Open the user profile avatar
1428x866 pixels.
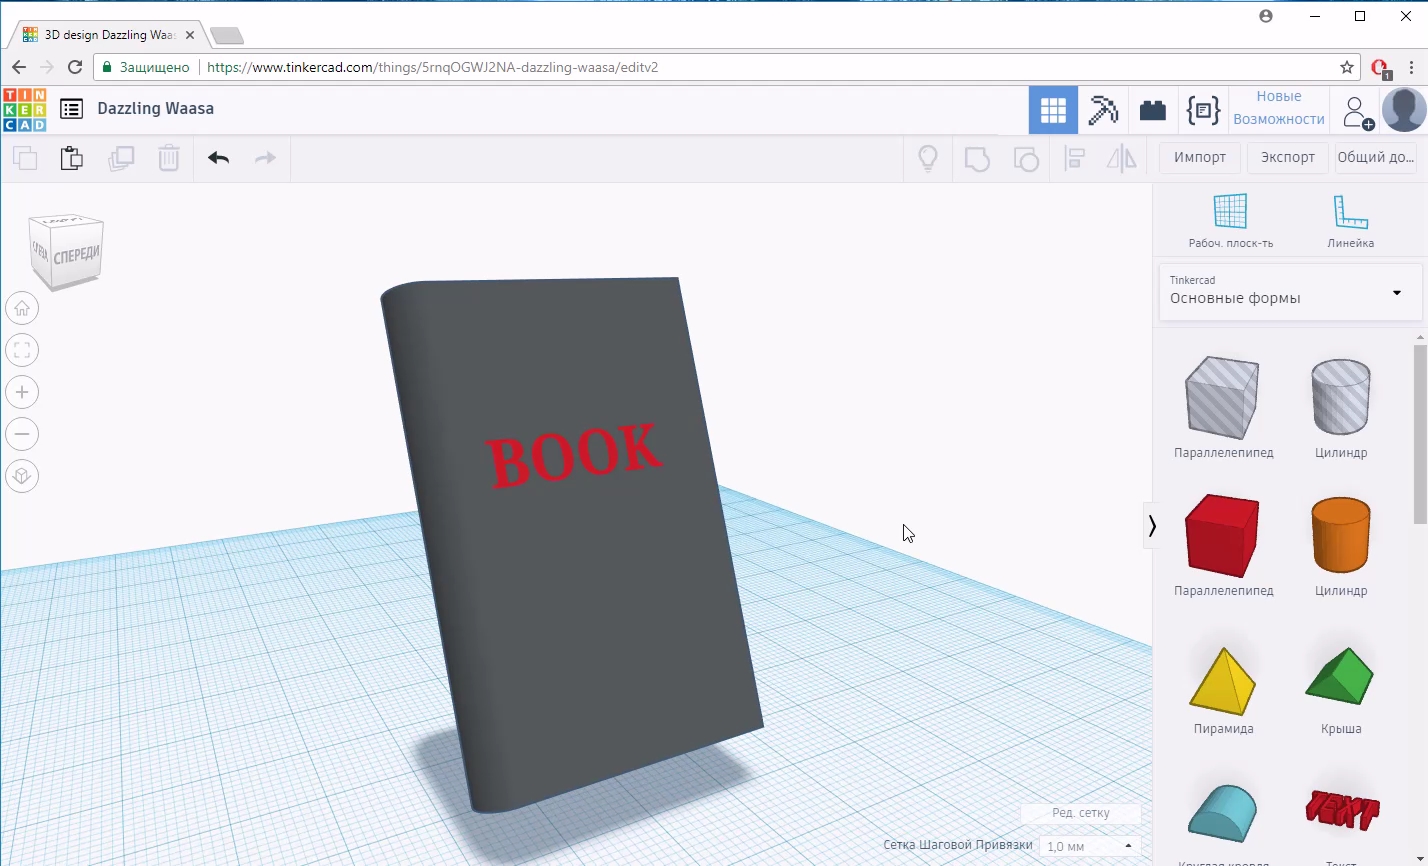click(1403, 110)
